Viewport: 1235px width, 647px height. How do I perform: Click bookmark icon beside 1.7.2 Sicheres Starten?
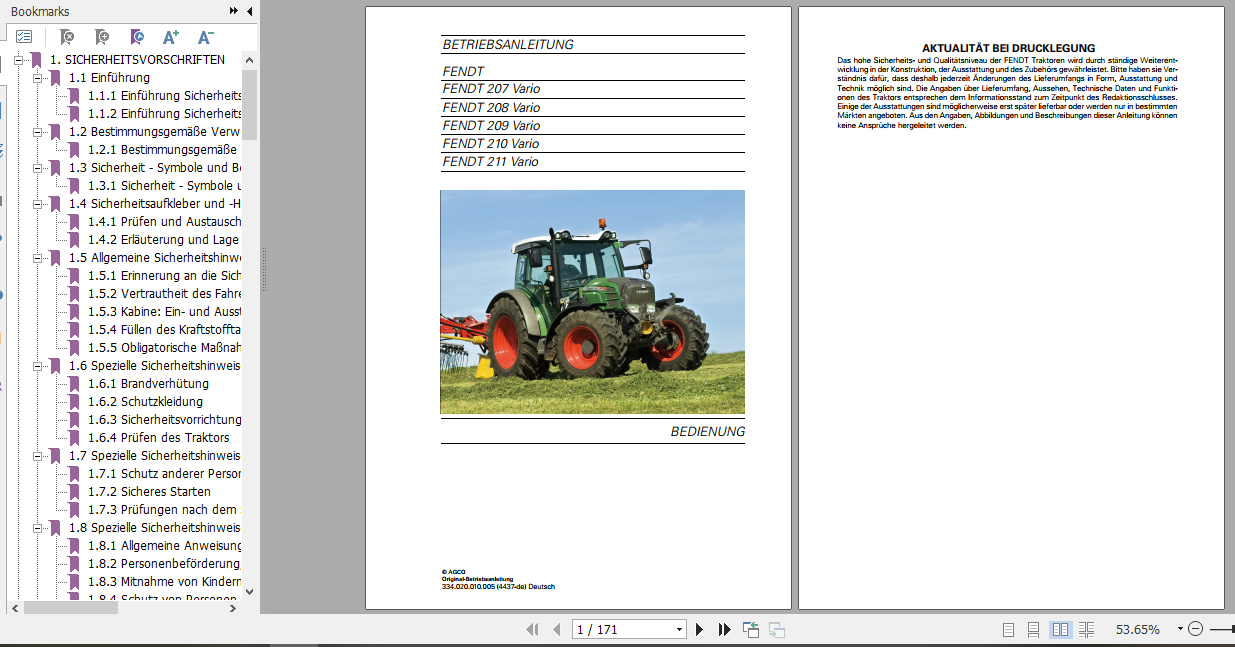[x=74, y=492]
